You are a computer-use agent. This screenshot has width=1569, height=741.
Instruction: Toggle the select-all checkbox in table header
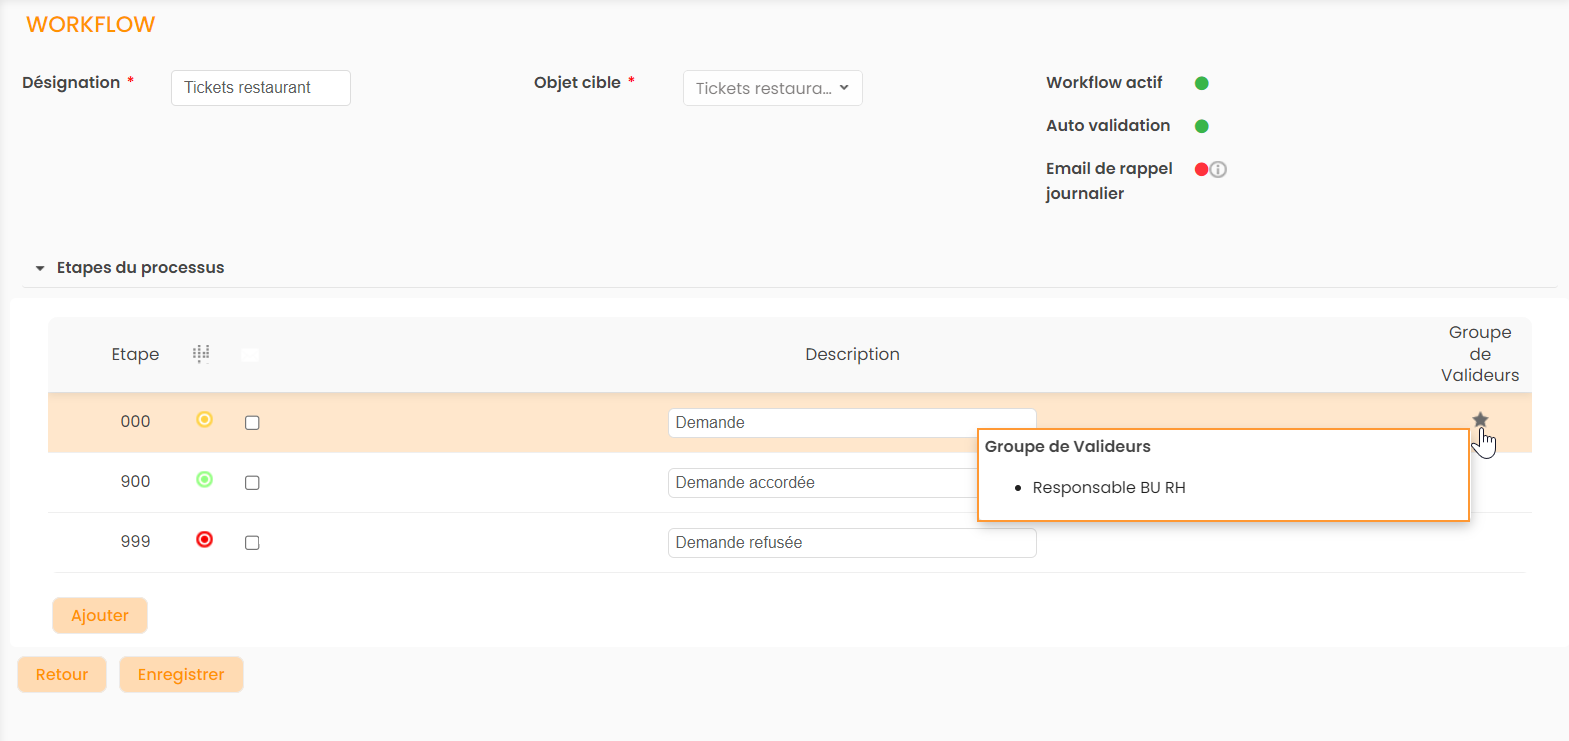[x=250, y=355]
